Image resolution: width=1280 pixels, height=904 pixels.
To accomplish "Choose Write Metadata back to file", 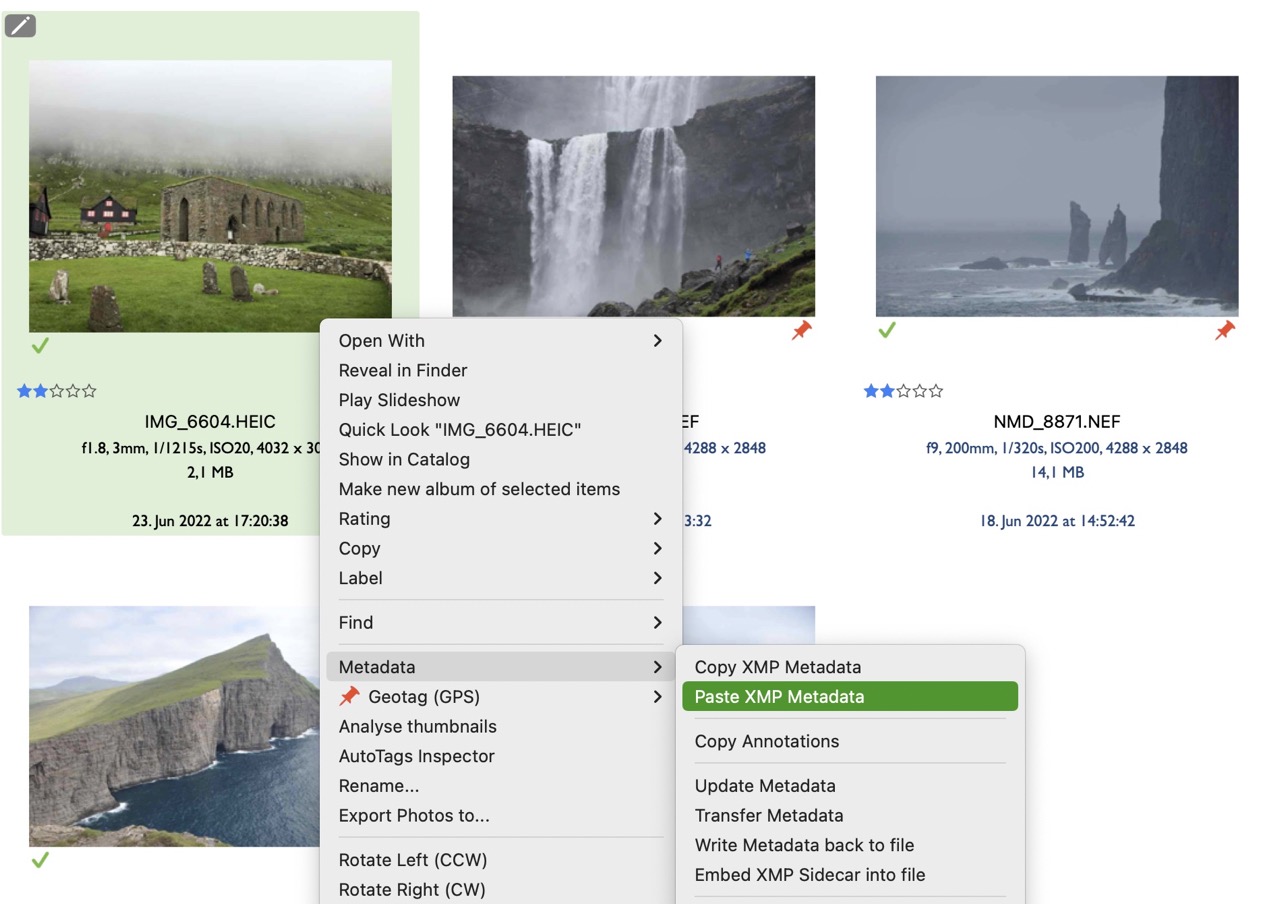I will pyautogui.click(x=804, y=845).
